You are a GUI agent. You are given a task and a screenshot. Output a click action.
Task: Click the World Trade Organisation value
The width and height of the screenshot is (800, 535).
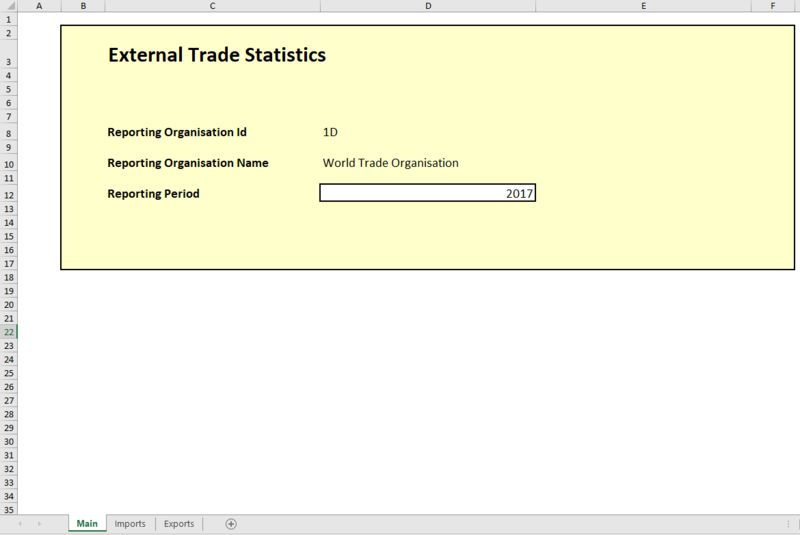391,163
